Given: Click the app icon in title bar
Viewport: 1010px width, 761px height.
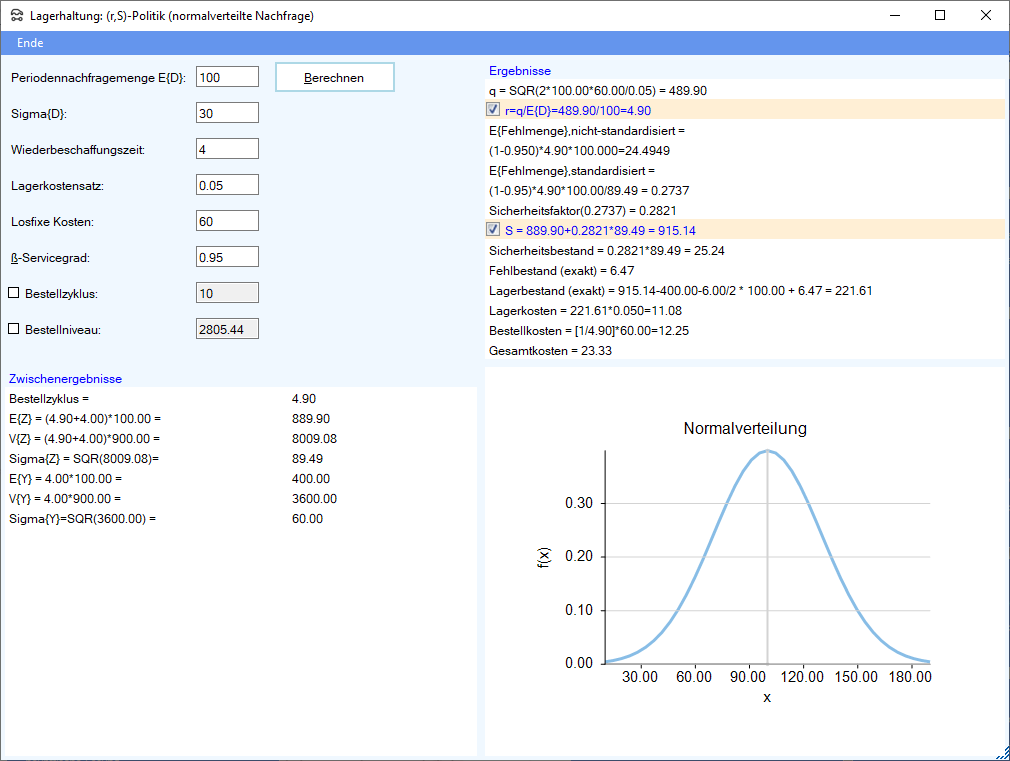Looking at the screenshot, I should pos(17,15).
